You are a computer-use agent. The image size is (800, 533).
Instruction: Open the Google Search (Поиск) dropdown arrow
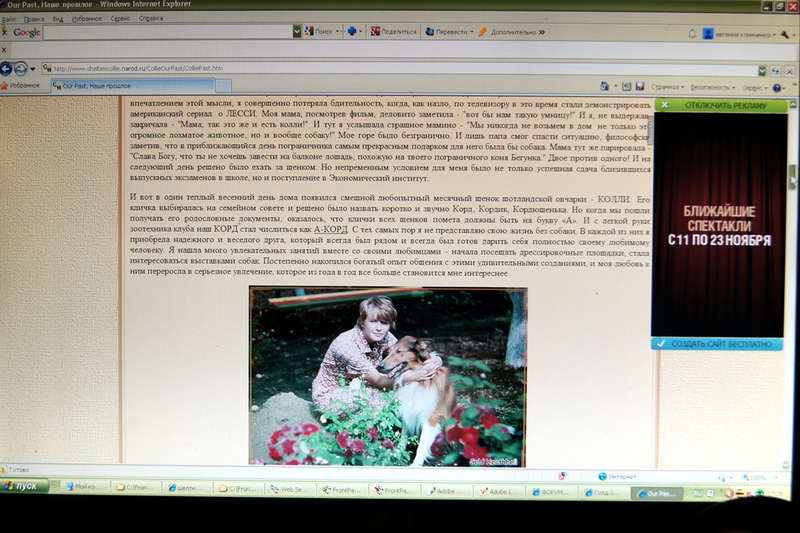pos(337,32)
